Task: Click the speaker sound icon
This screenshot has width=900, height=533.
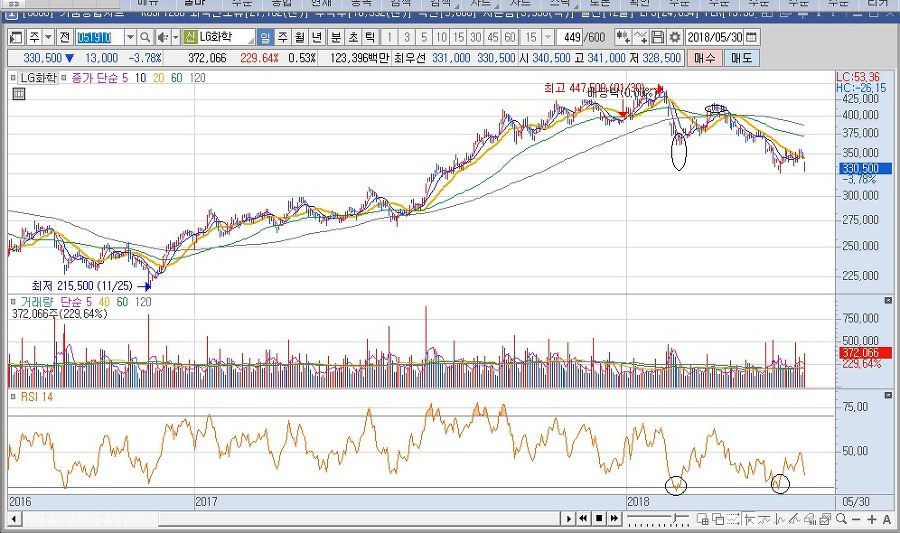Action: pyautogui.click(x=162, y=37)
